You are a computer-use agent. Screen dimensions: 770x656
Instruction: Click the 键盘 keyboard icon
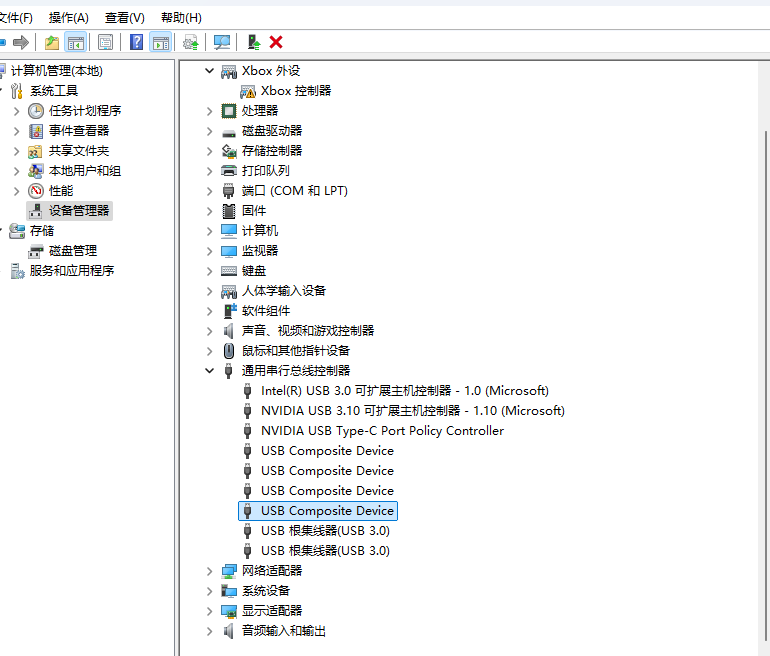229,271
